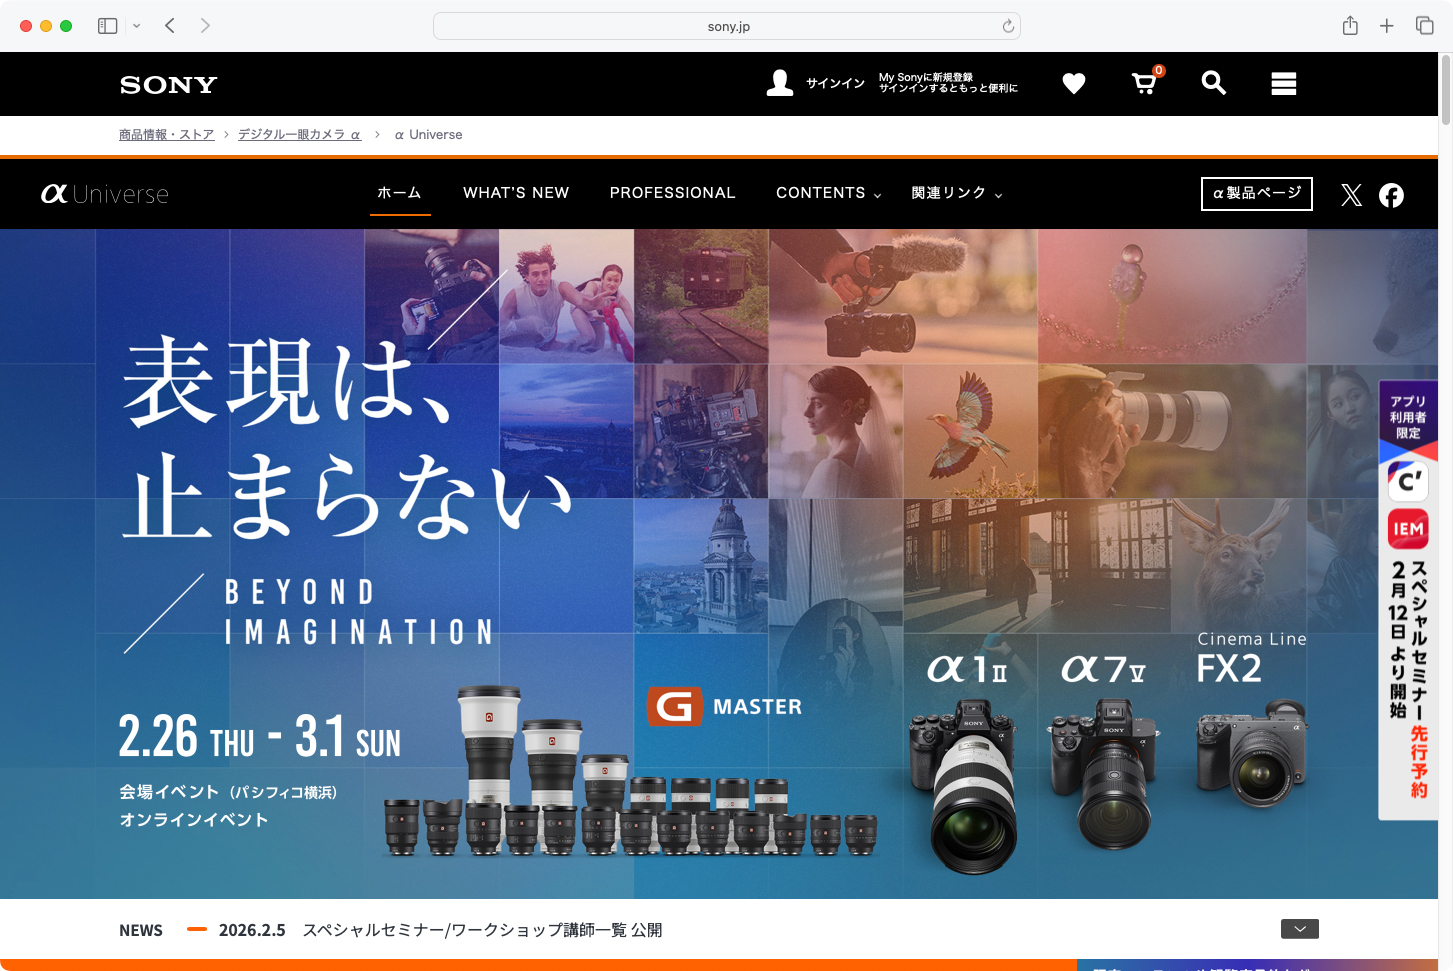Click the α製品ページ button
This screenshot has width=1453, height=971.
click(x=1256, y=193)
